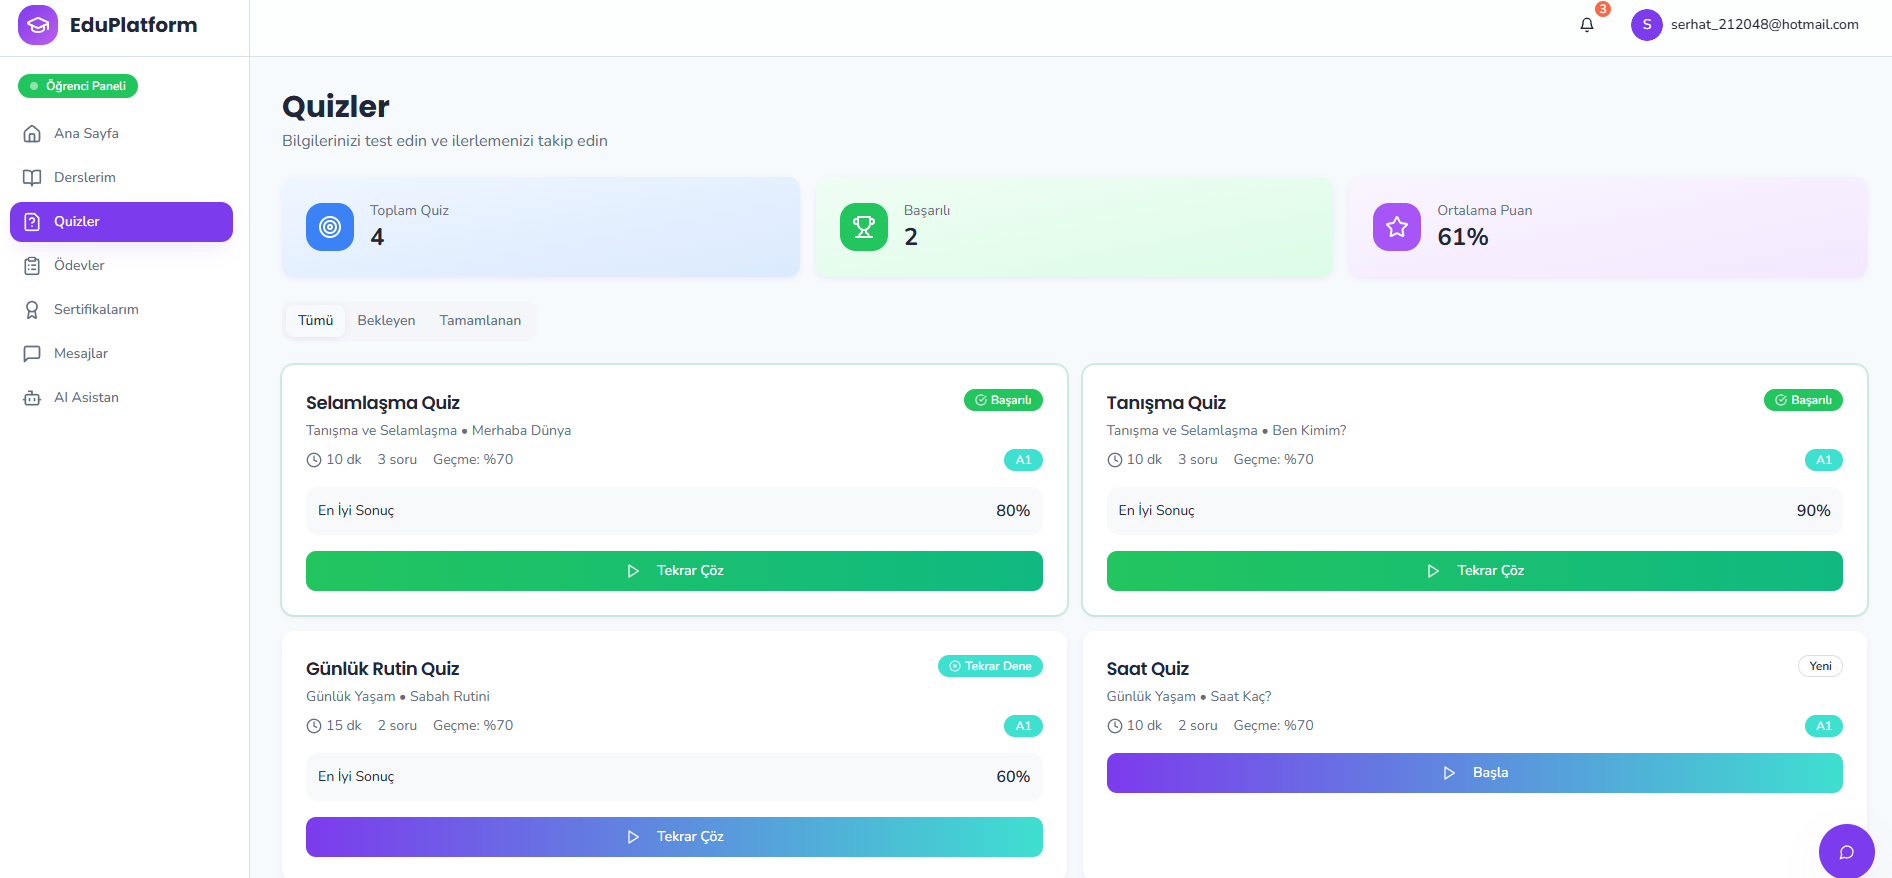Open Sertifikalarım in the sidebar

click(x=121, y=310)
